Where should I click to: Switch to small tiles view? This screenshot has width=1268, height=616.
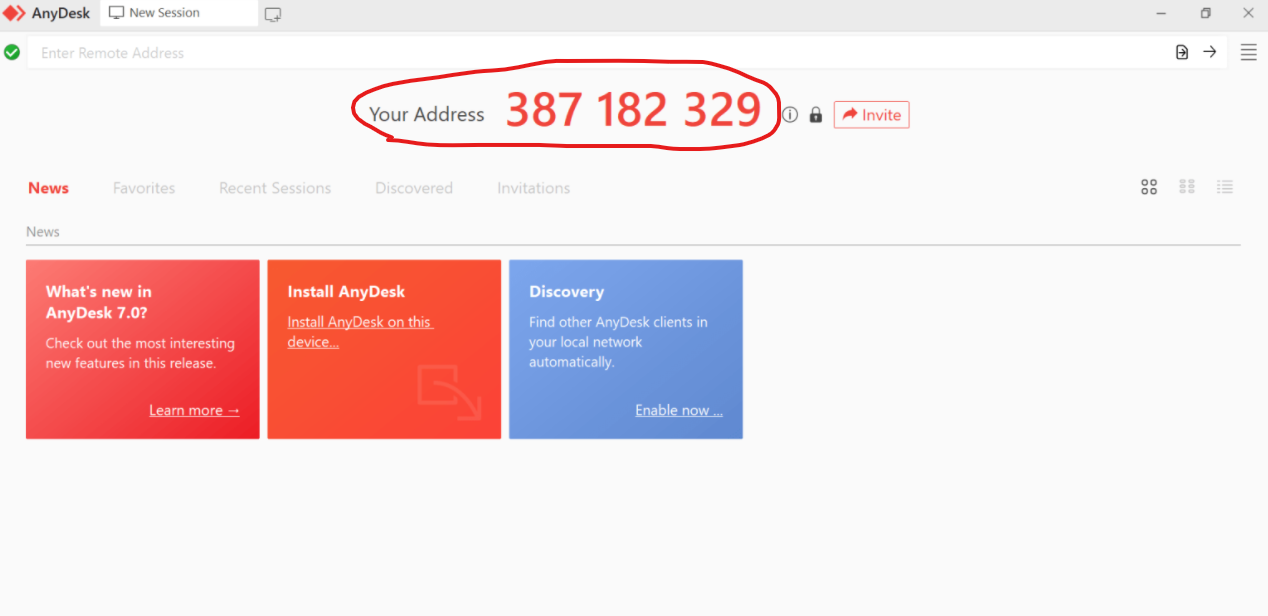(1186, 187)
